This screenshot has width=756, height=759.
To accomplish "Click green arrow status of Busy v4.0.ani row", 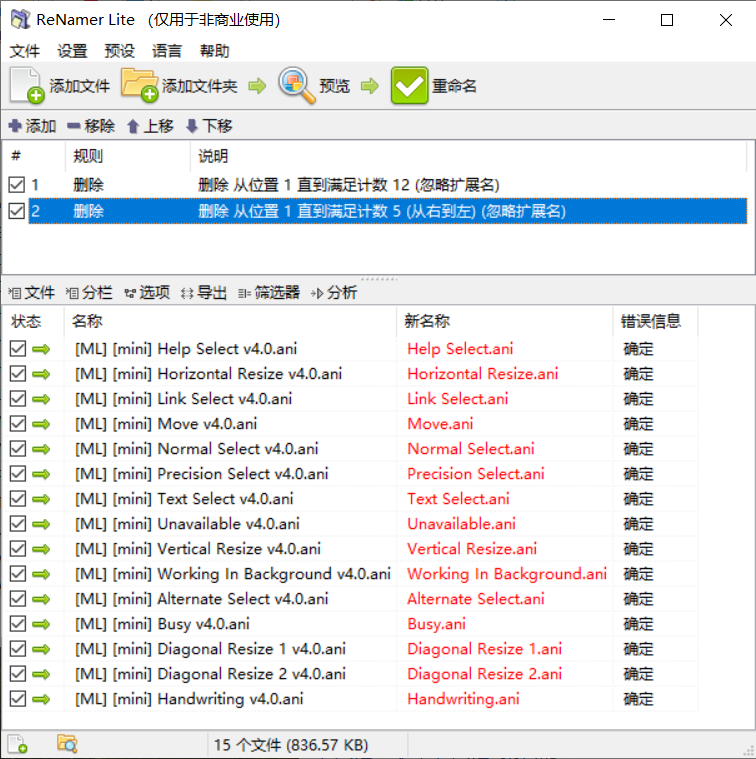I will coord(41,624).
